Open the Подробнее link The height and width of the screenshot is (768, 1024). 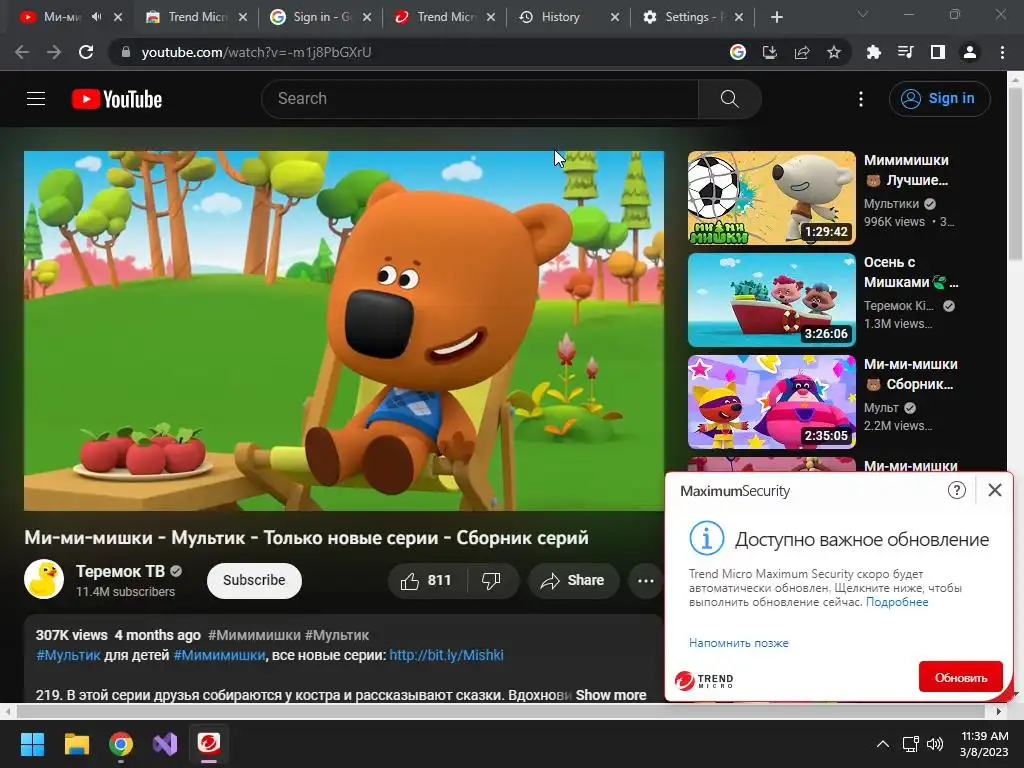[x=897, y=602]
